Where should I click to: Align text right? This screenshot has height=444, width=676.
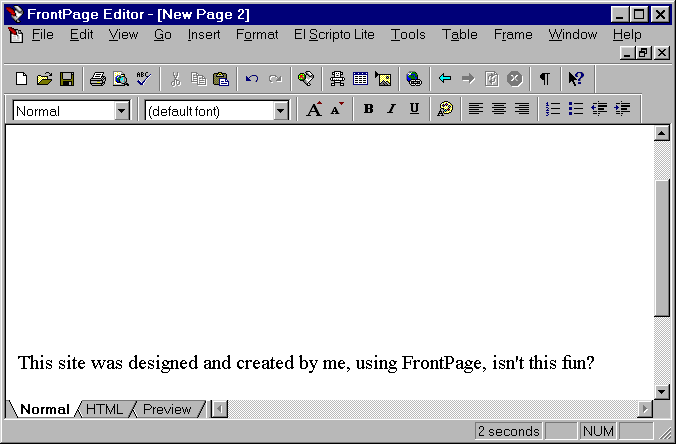pos(522,109)
